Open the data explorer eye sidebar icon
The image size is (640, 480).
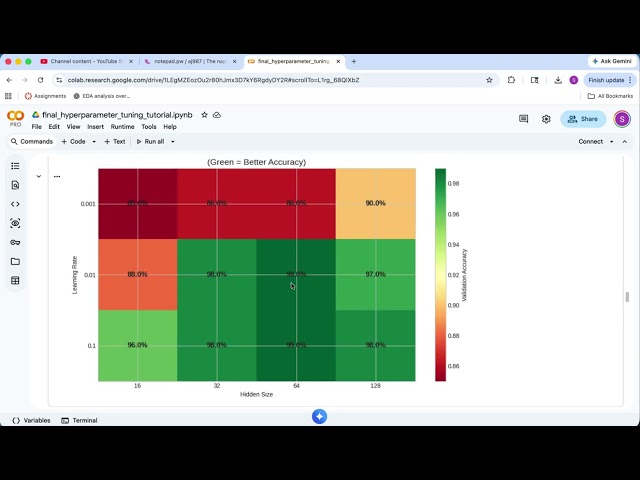pos(15,223)
